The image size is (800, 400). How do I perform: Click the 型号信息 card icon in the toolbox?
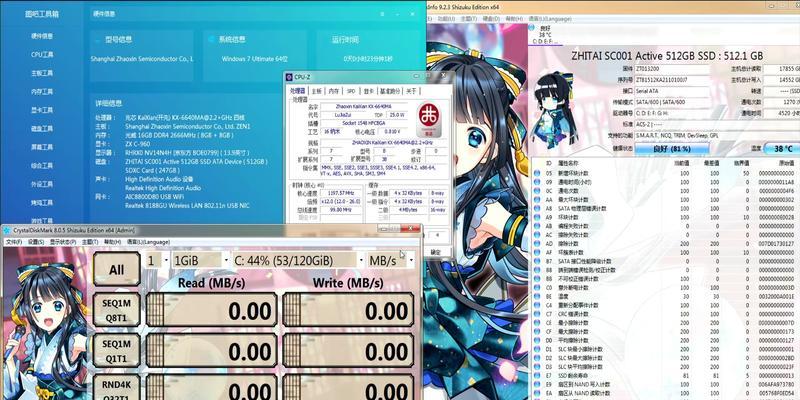coord(98,39)
